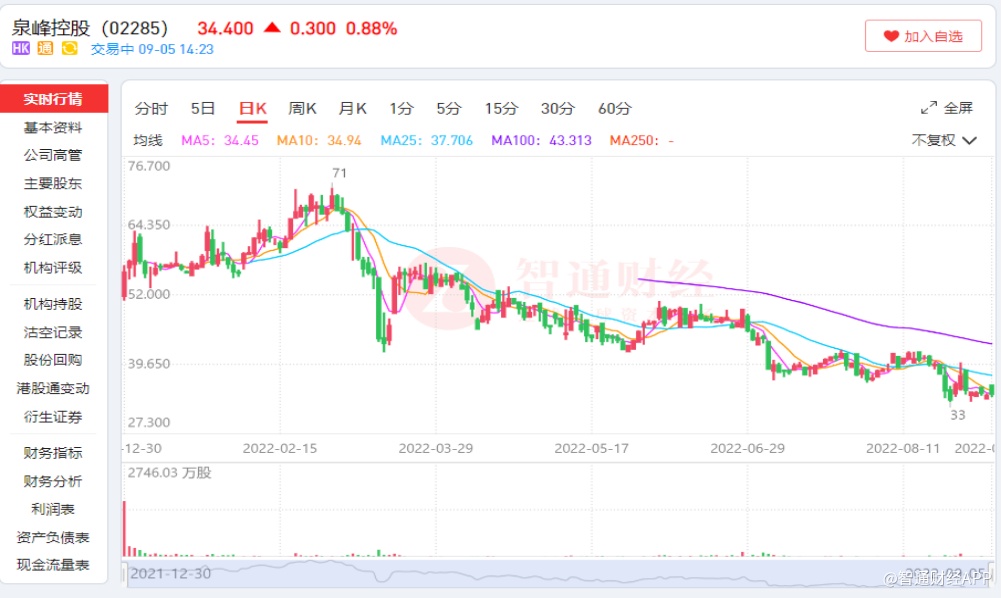Image resolution: width=1002 pixels, height=598 pixels.
Task: Expand the 不复权 adjustment dropdown
Action: [x=944, y=140]
